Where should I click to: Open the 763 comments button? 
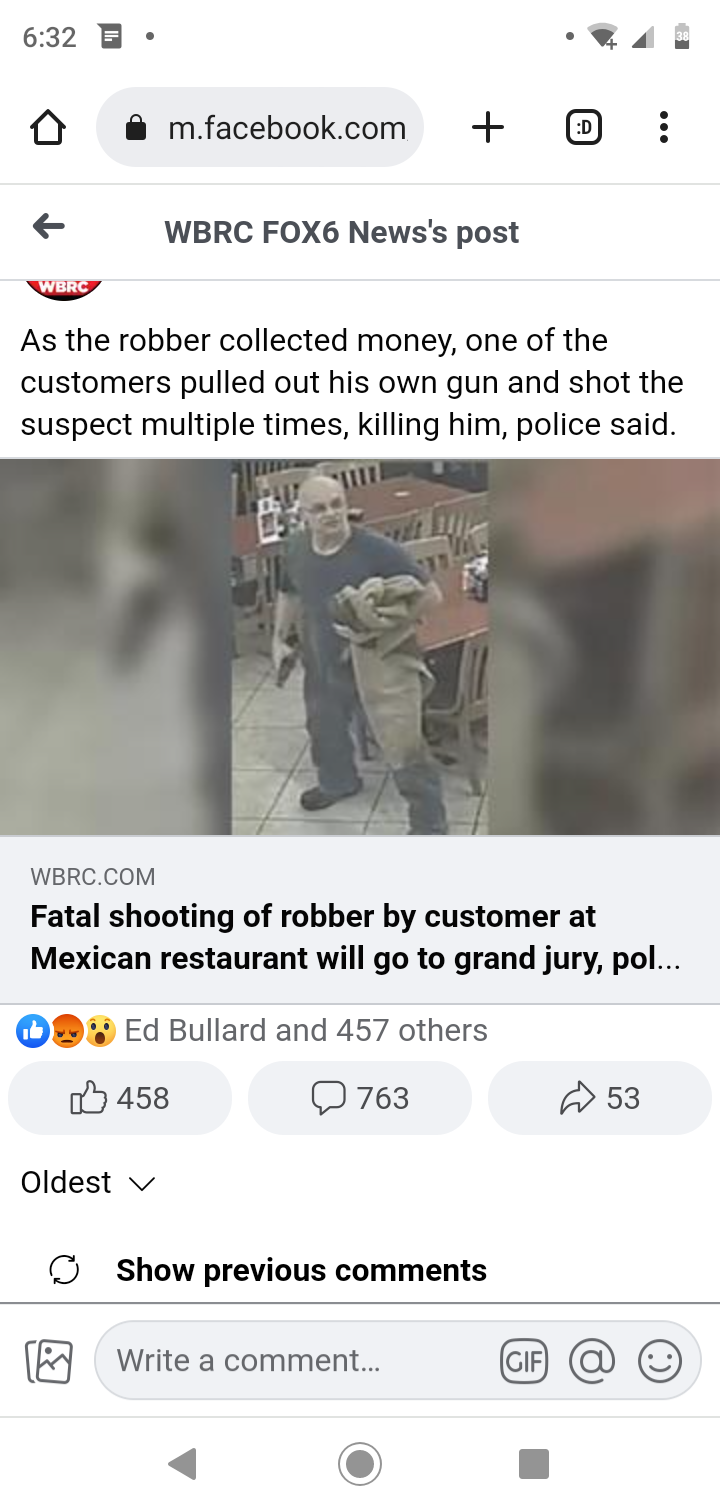click(x=360, y=1098)
